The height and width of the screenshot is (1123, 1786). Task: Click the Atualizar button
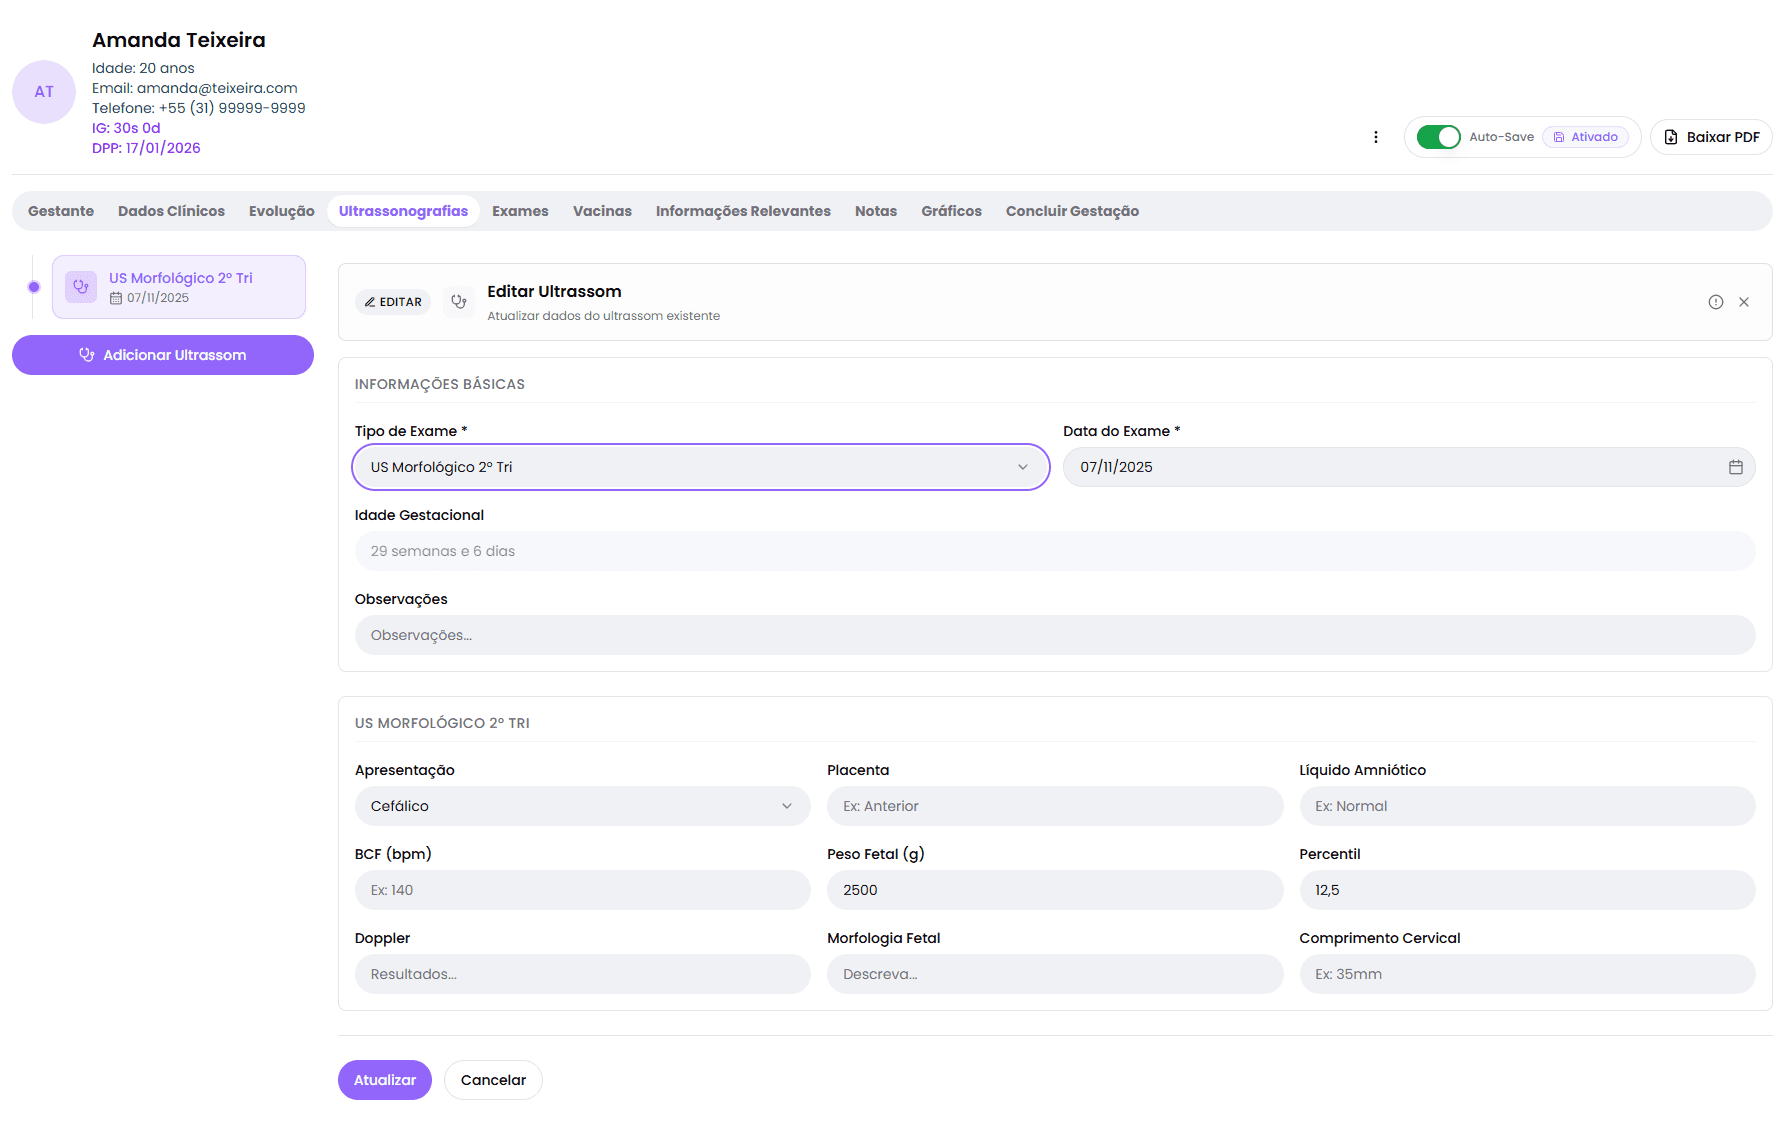click(385, 1080)
